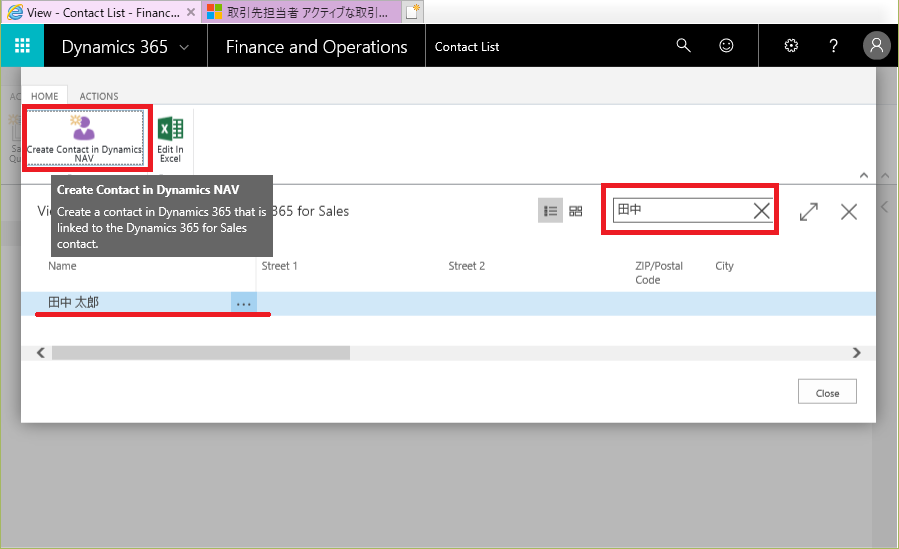This screenshot has width=899, height=549.
Task: Switch to tile view layout
Action: click(x=576, y=211)
